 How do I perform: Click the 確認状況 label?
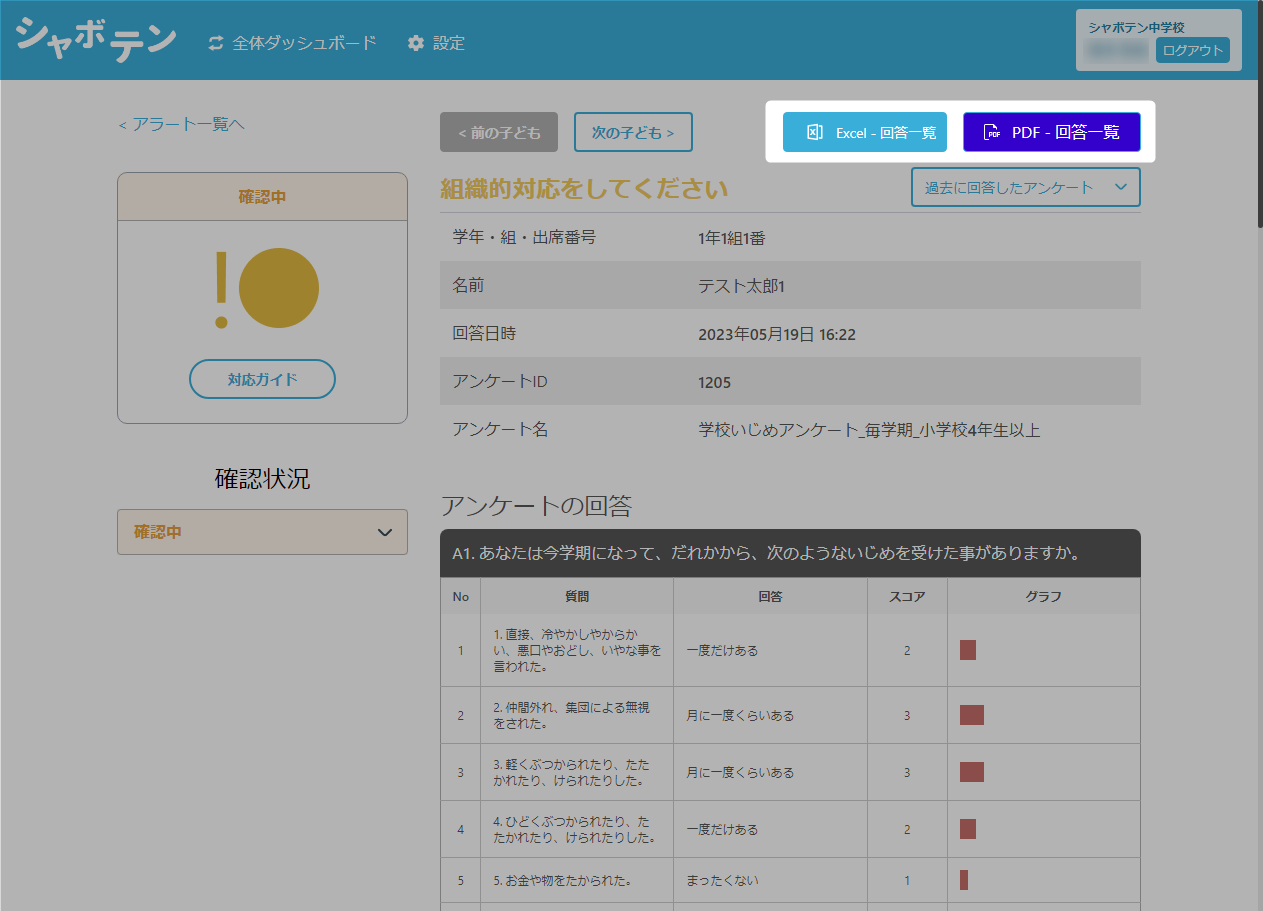[262, 479]
